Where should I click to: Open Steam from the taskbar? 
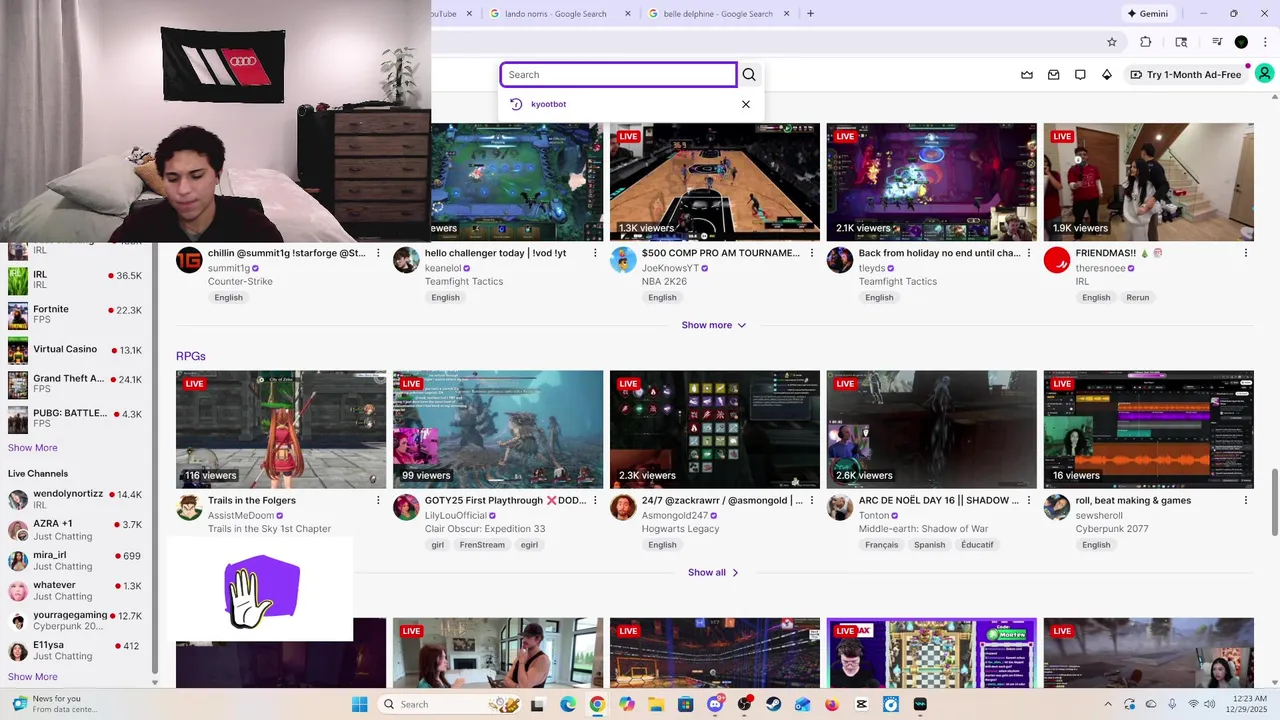[774, 704]
